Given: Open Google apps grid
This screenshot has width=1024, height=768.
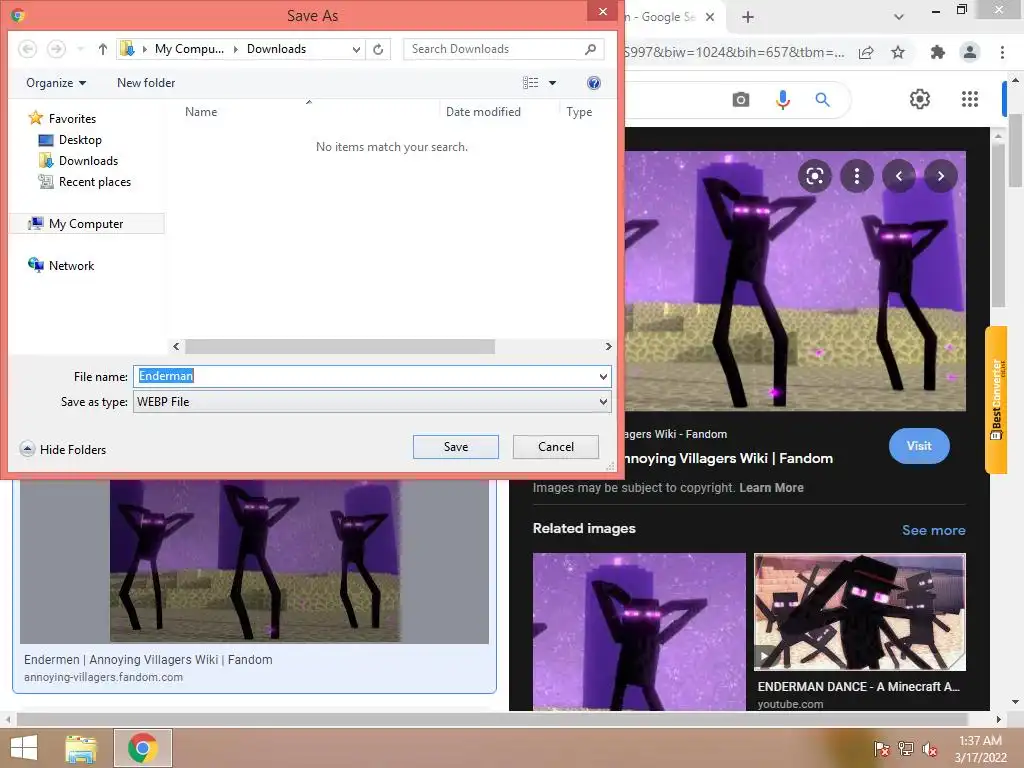Looking at the screenshot, I should click(x=970, y=99).
